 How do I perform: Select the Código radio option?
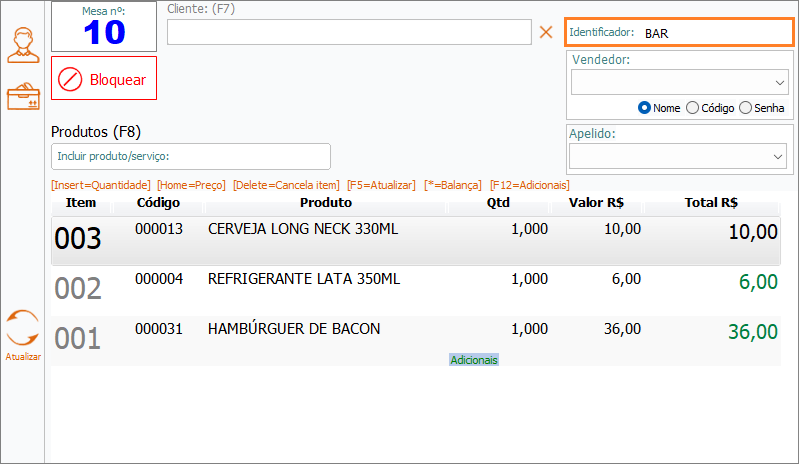[x=693, y=108]
